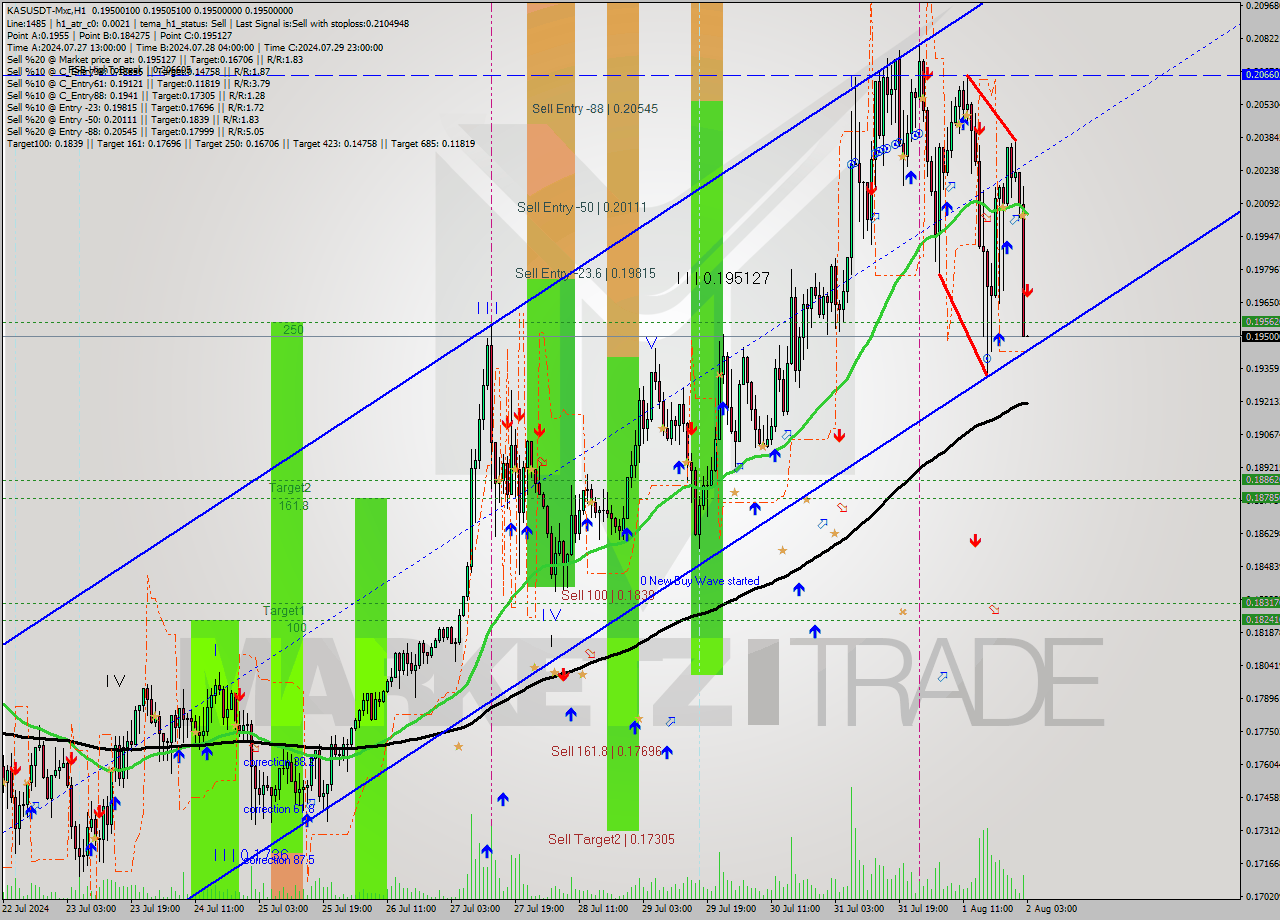
Task: Click the green 0.19562 price tag
Action: coord(1259,322)
